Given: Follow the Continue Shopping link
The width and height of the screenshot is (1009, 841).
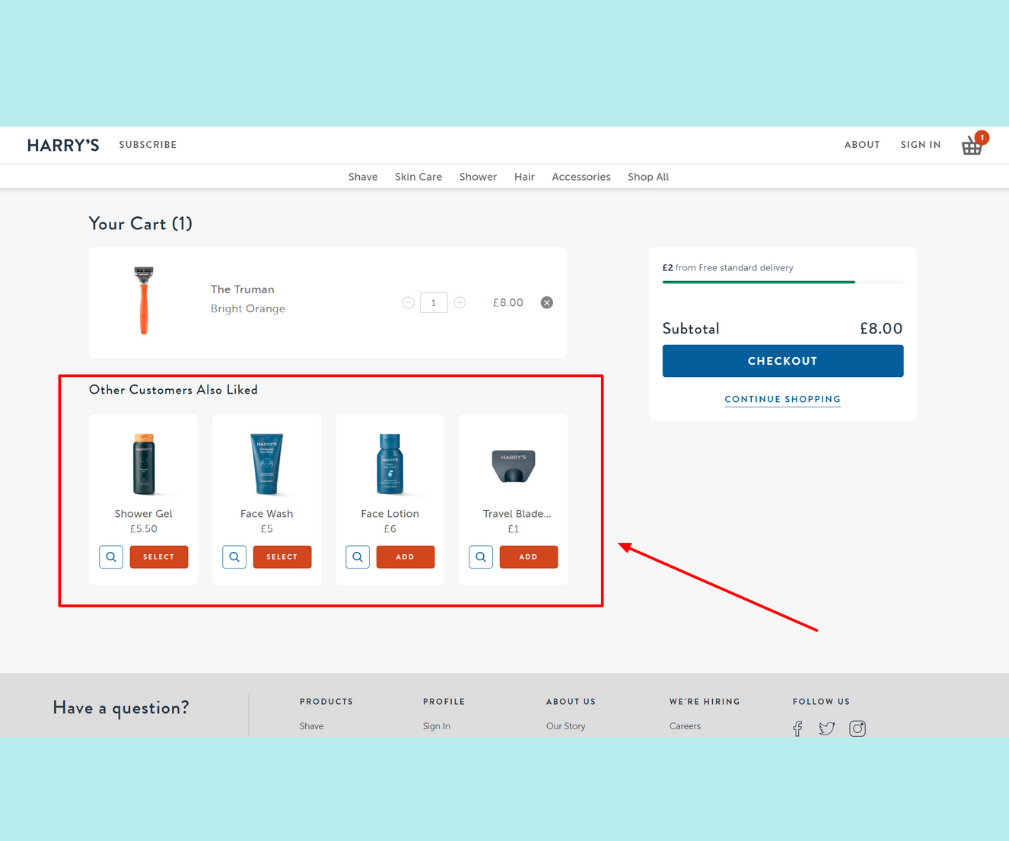Looking at the screenshot, I should pos(782,400).
